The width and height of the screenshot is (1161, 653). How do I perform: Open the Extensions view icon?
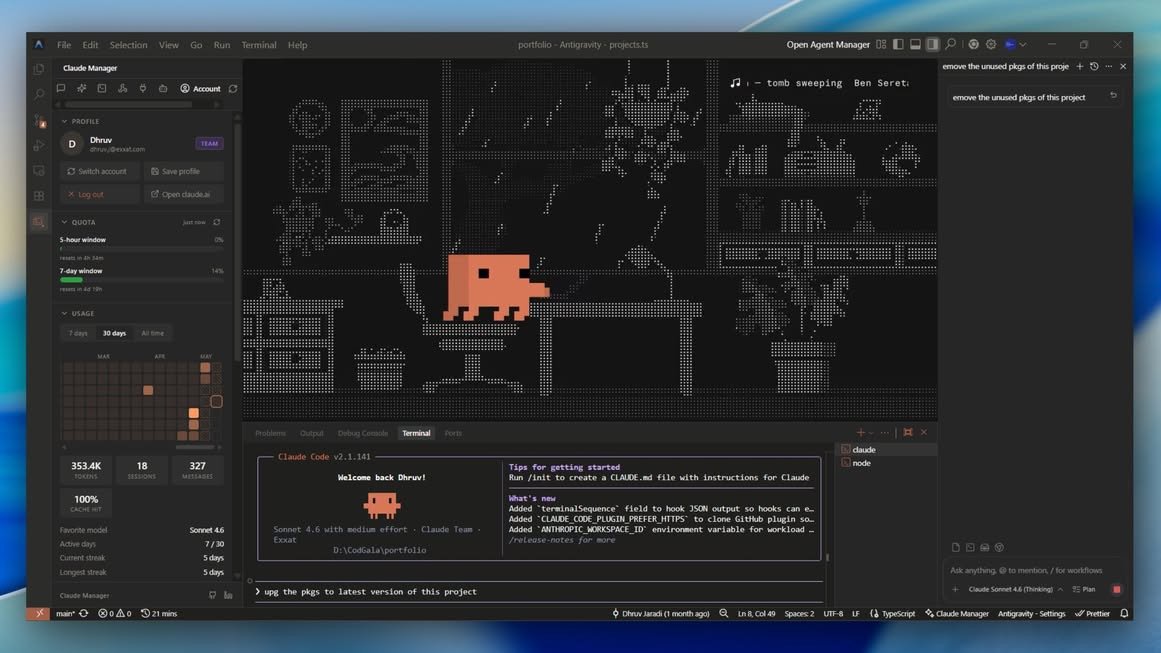click(39, 196)
